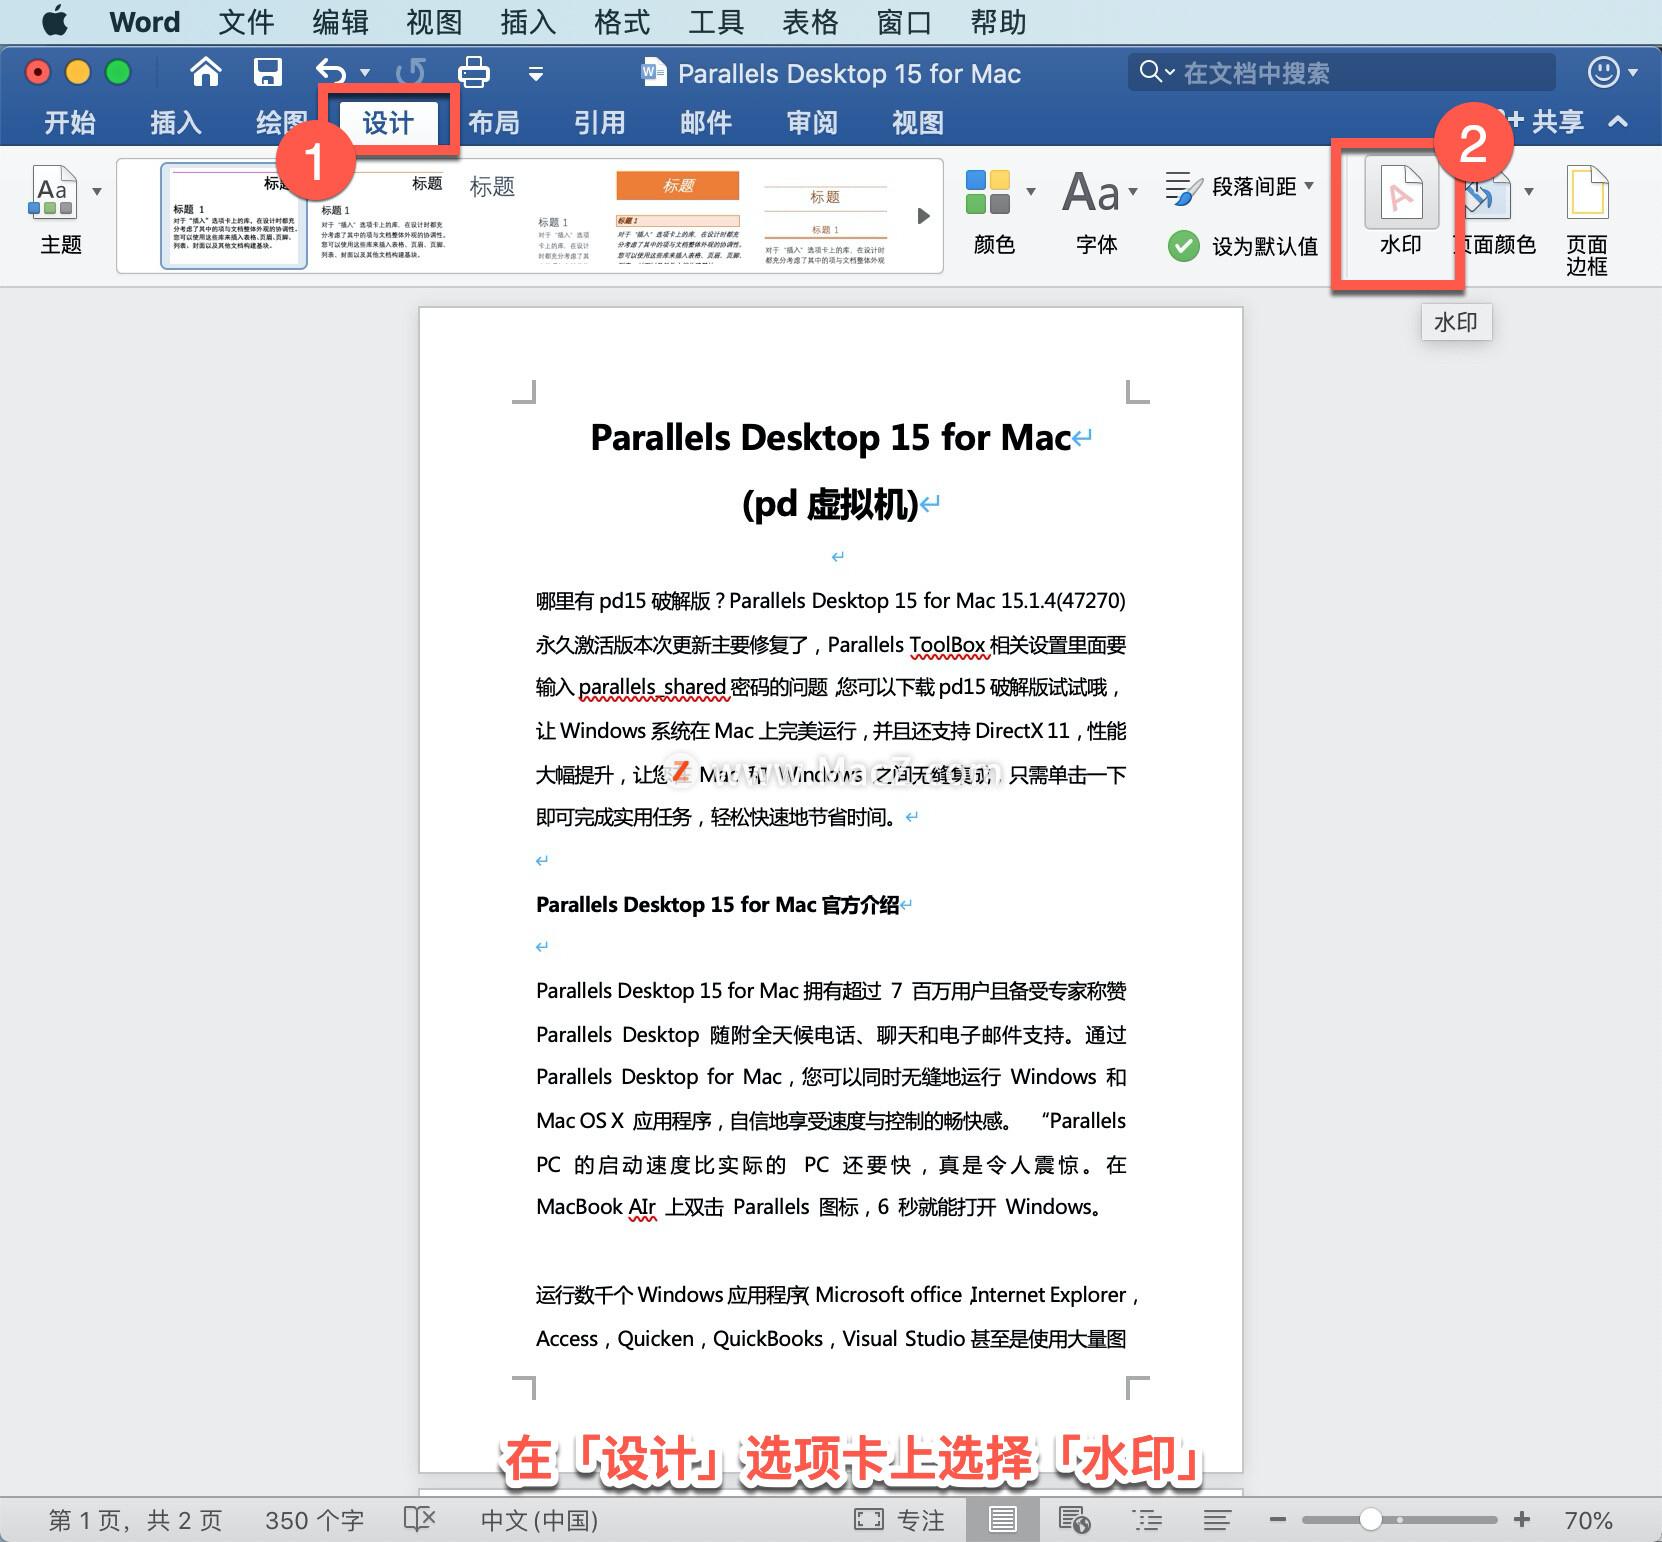The image size is (1662, 1542).
Task: Open the 表格 menu in menu bar
Action: tap(810, 22)
